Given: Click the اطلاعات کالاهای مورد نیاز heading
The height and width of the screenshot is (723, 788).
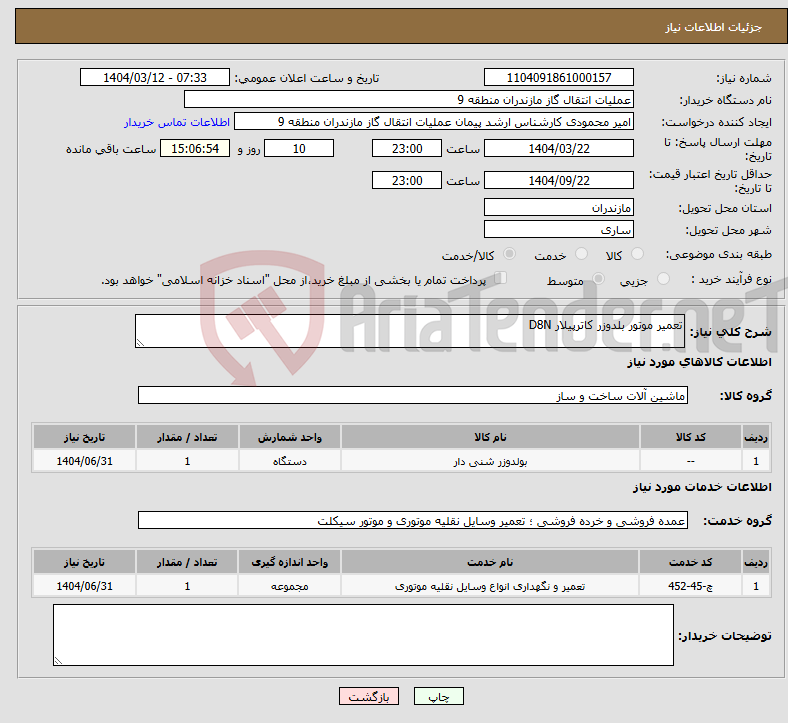Looking at the screenshot, I should [x=699, y=362].
